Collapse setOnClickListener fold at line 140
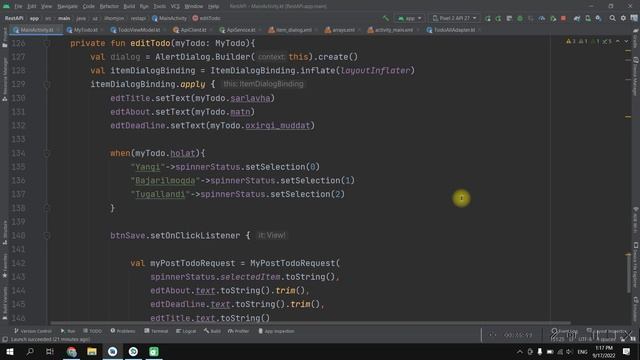 pos(47,236)
